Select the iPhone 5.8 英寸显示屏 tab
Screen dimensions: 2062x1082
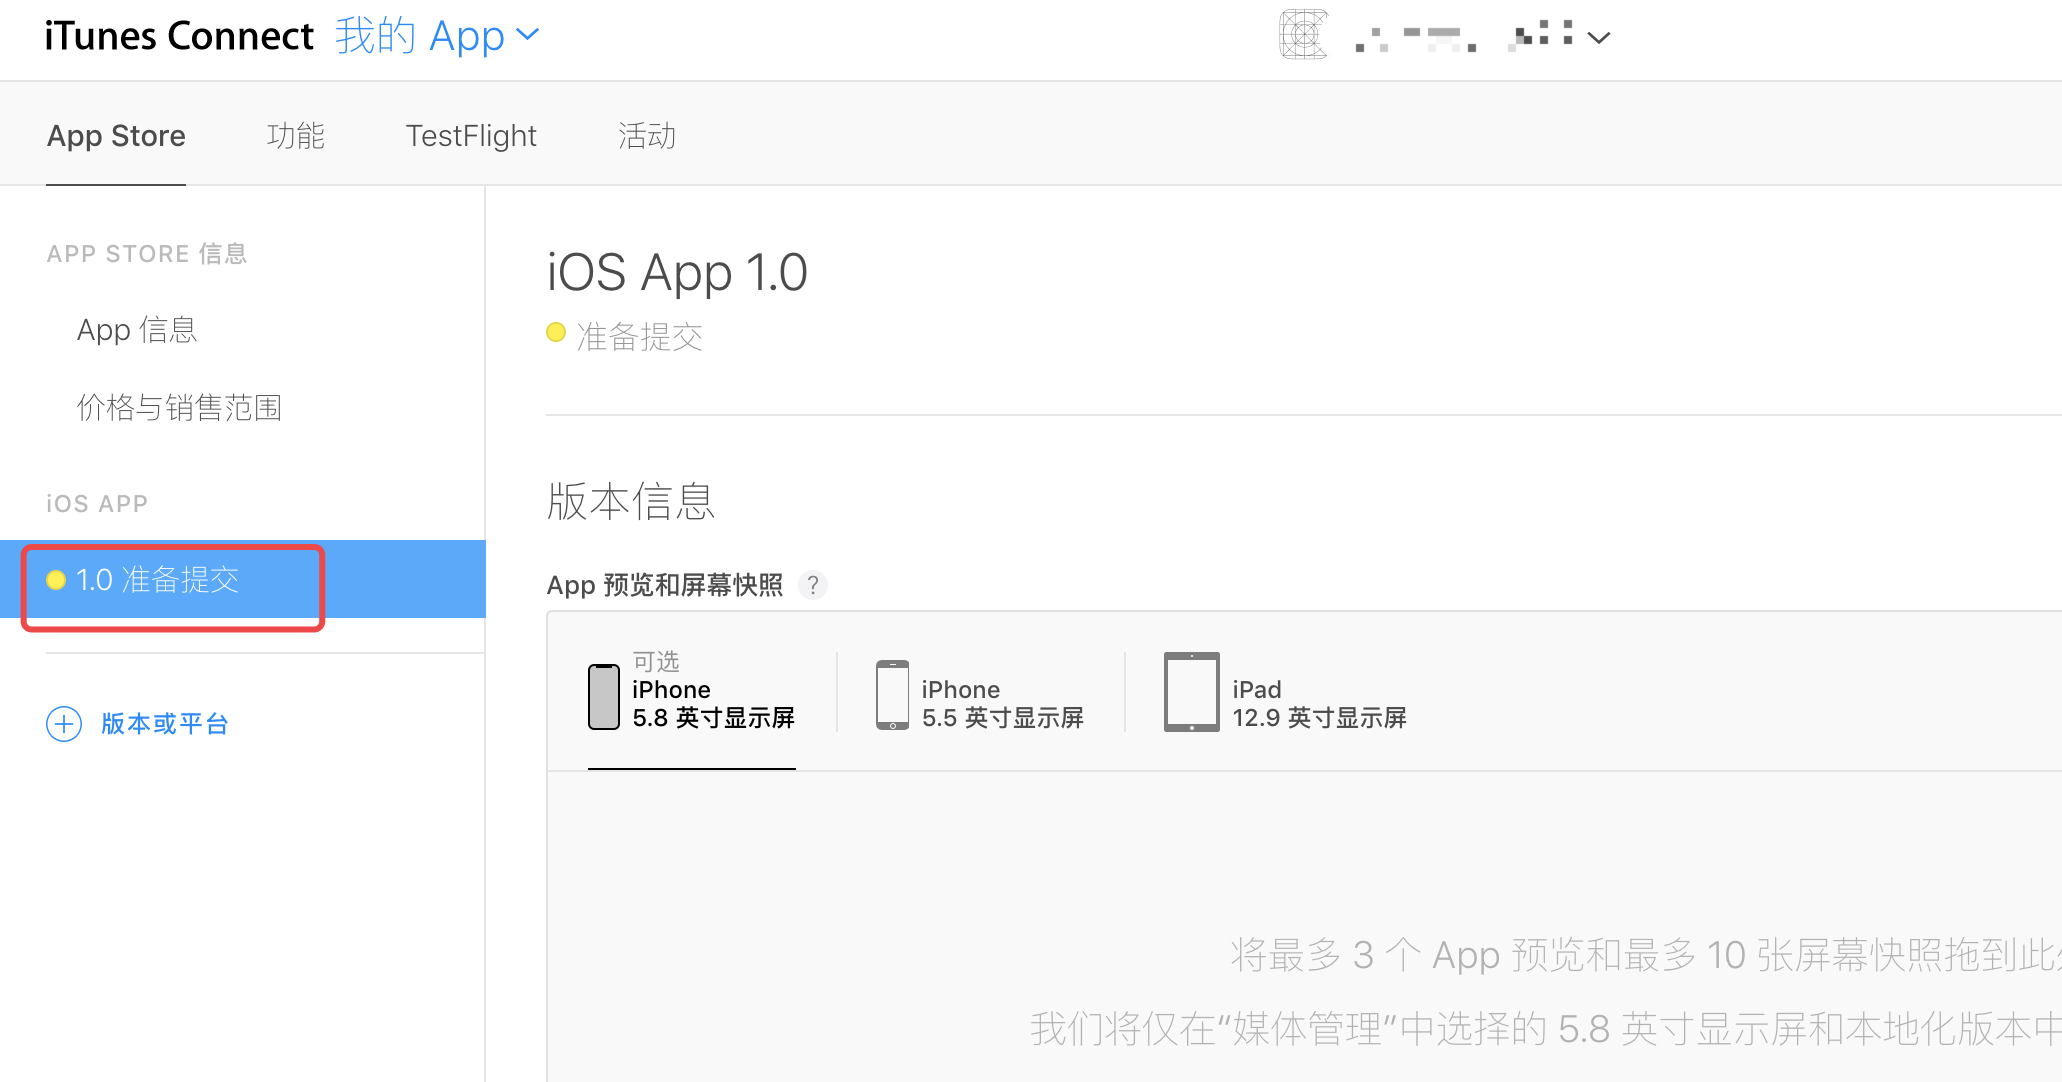click(x=692, y=692)
